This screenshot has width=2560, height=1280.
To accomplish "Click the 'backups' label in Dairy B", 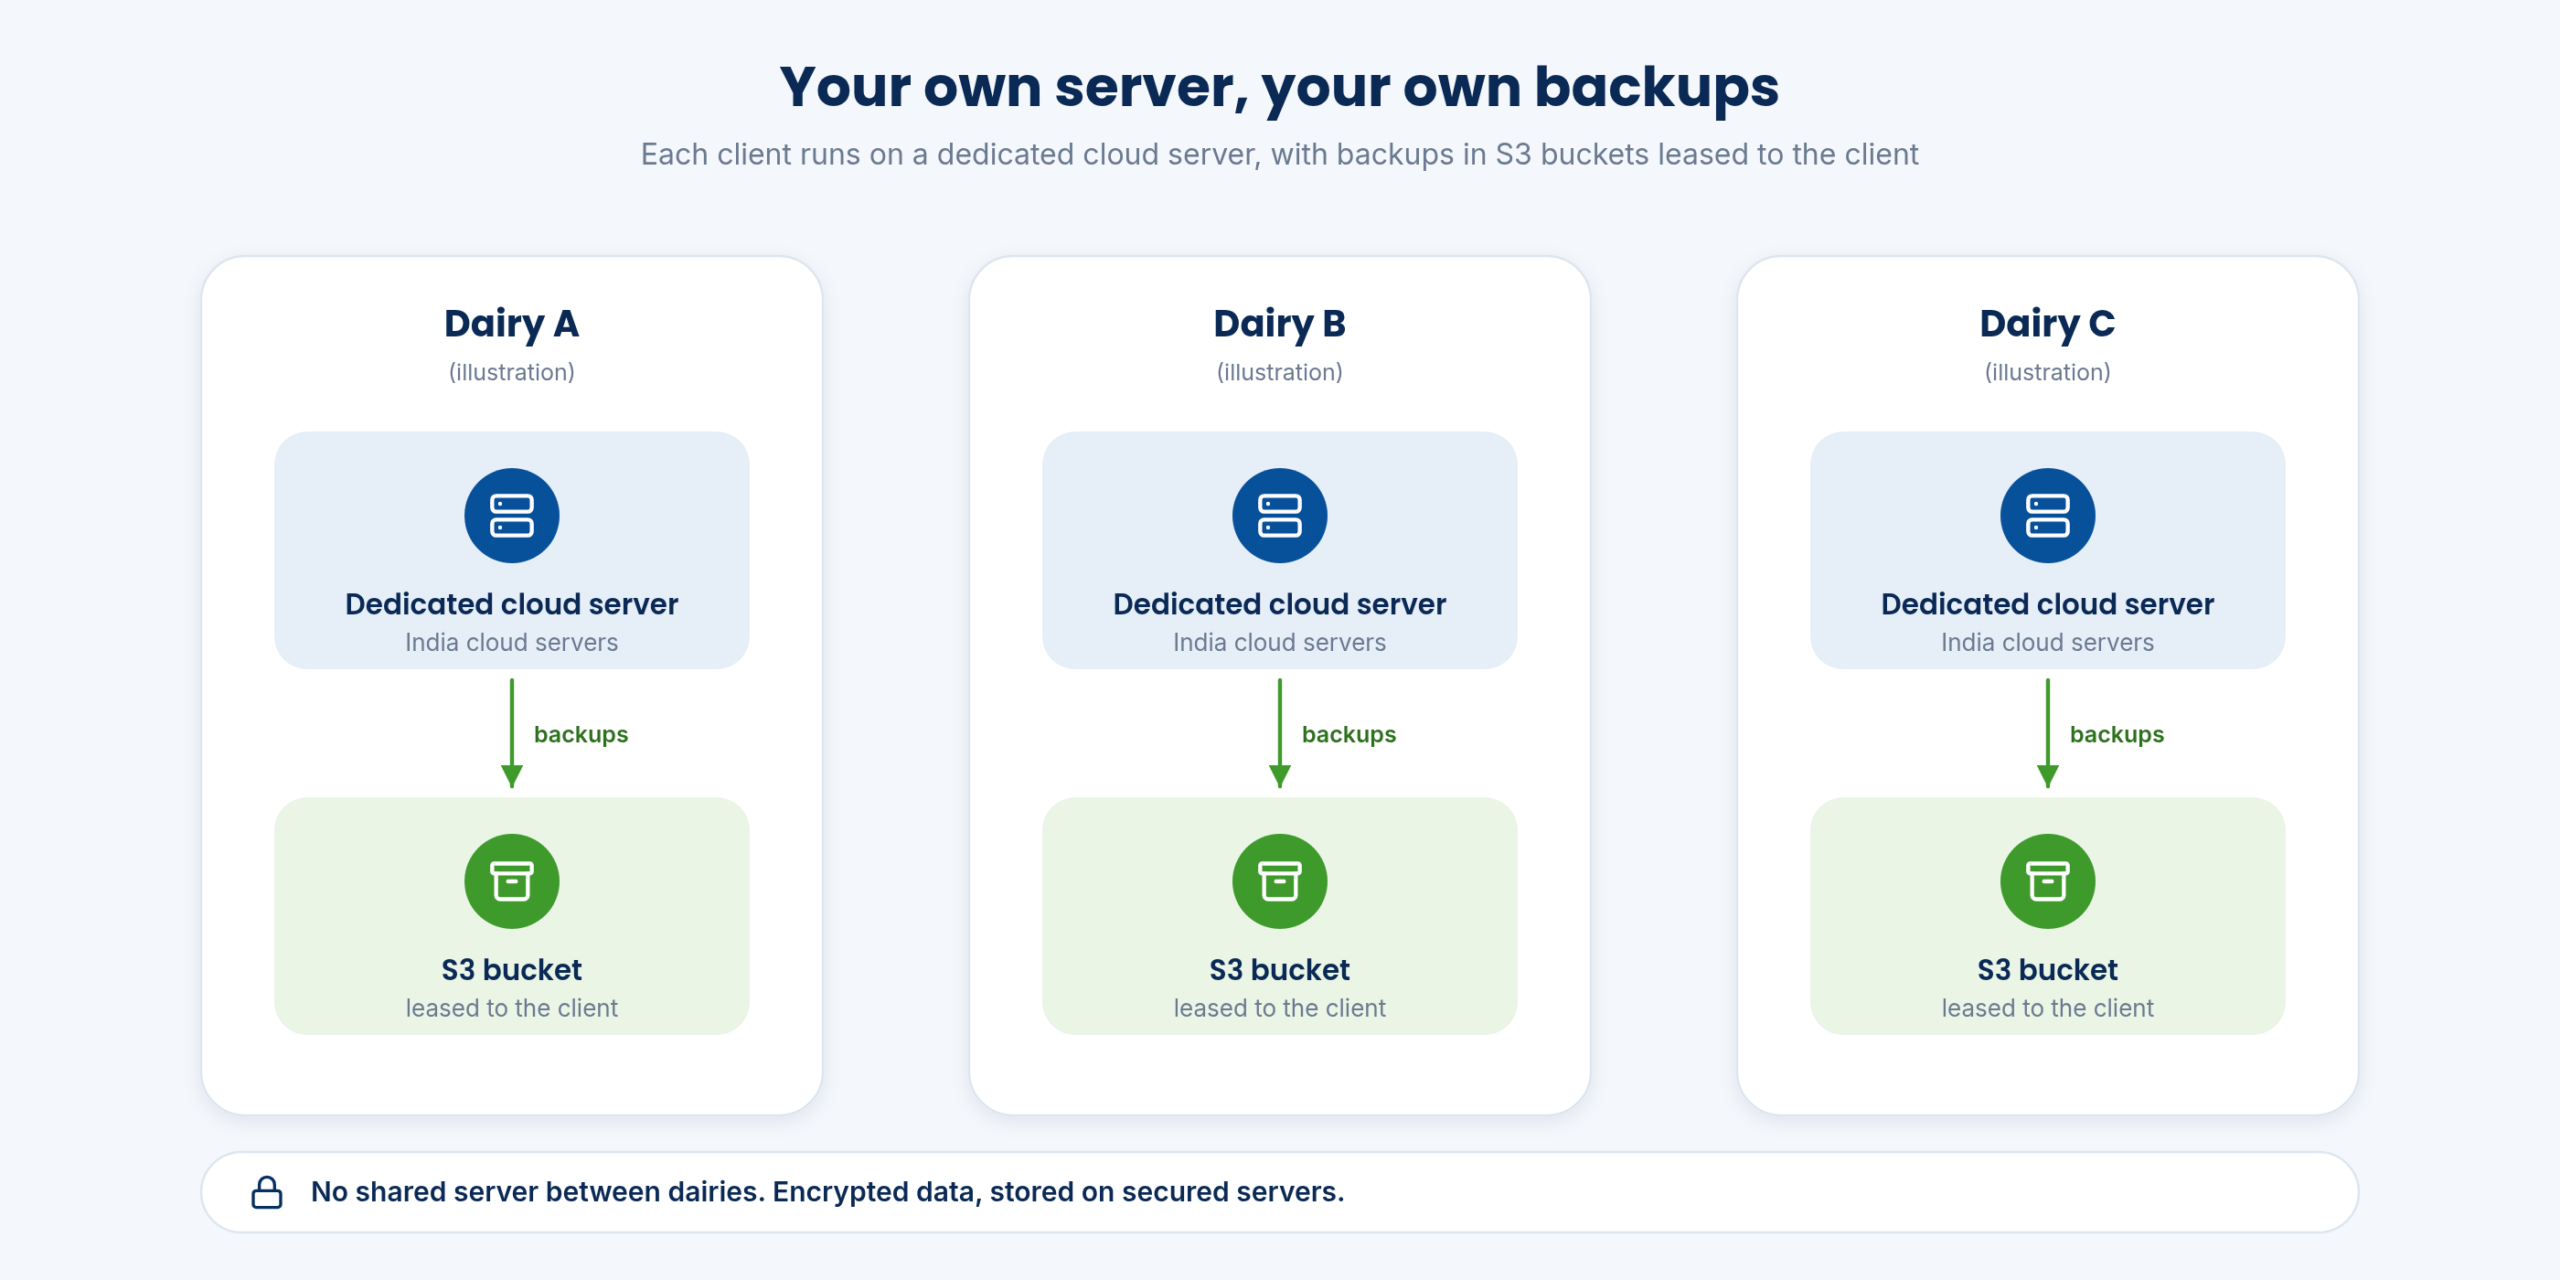I will (x=1349, y=735).
